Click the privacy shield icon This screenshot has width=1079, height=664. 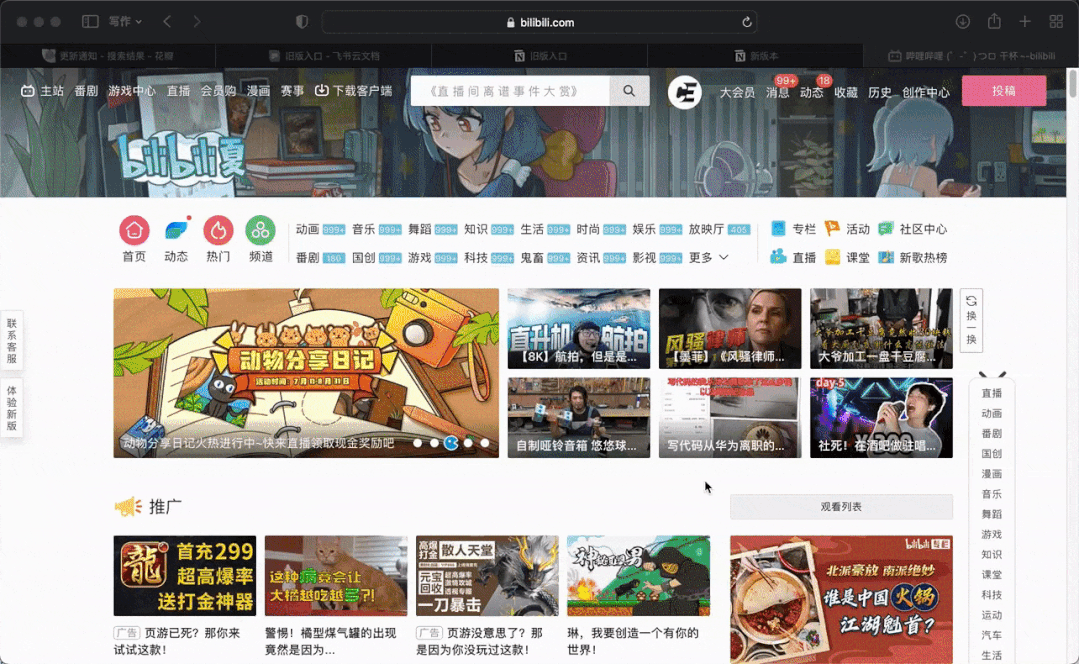(301, 22)
